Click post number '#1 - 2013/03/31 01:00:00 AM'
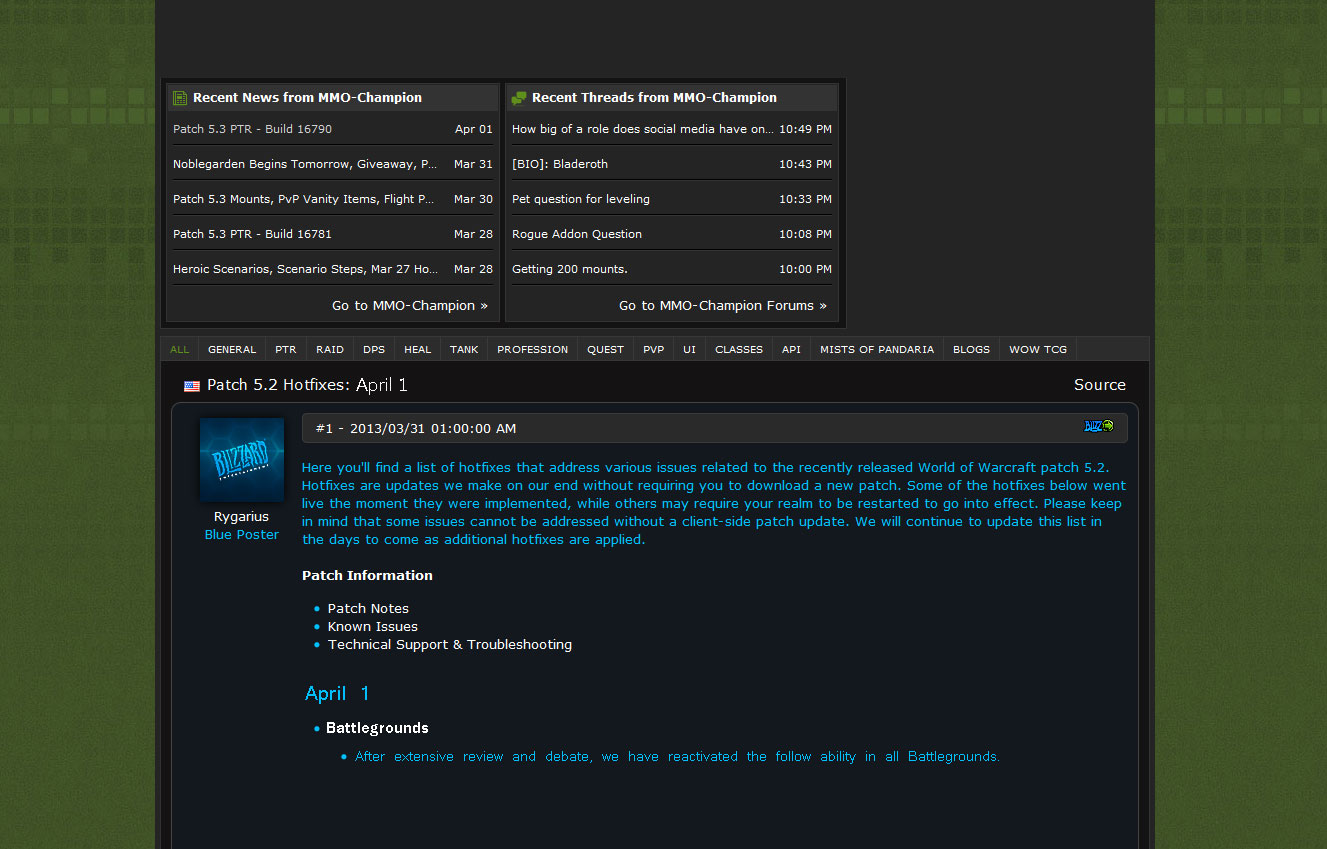 416,428
